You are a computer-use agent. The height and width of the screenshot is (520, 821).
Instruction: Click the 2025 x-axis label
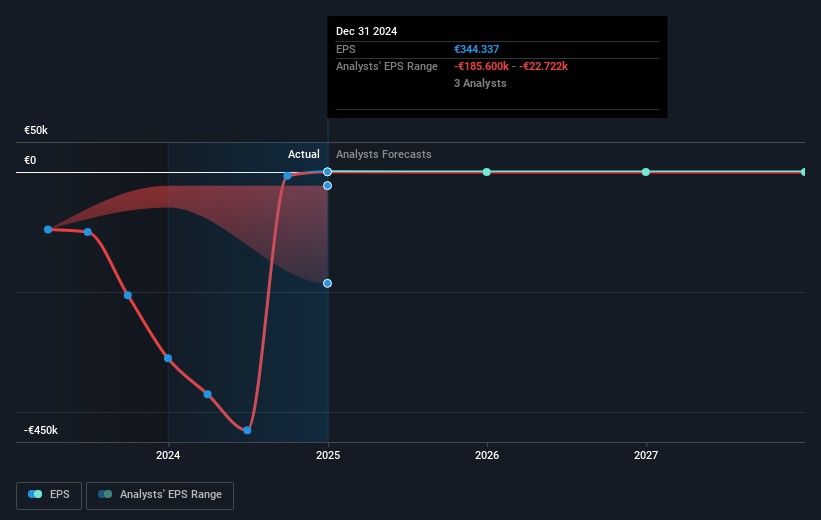pyautogui.click(x=328, y=456)
